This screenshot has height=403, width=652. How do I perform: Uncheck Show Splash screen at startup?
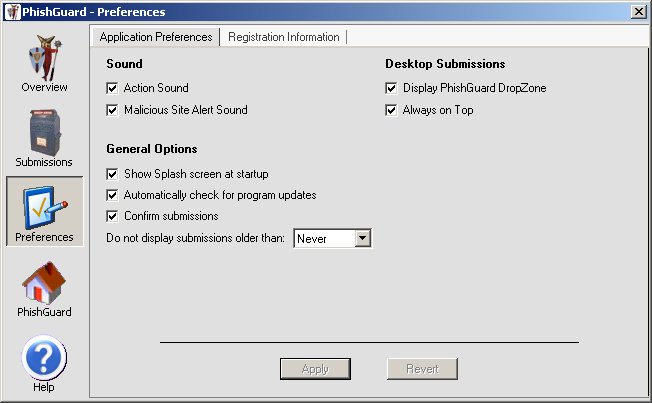pos(112,174)
